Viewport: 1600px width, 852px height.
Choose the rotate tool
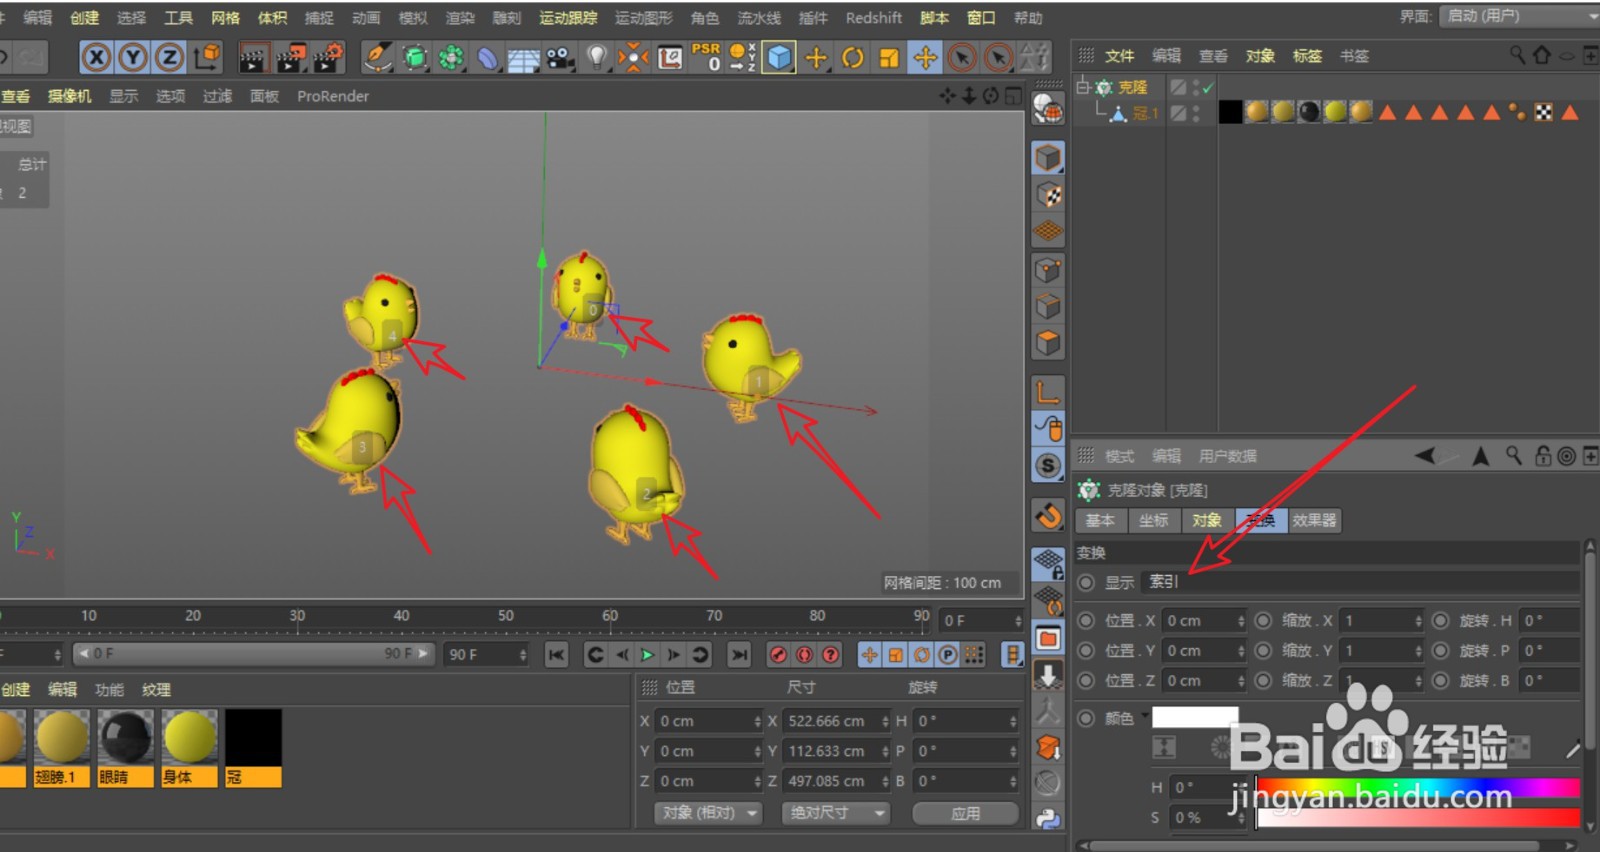coord(852,58)
